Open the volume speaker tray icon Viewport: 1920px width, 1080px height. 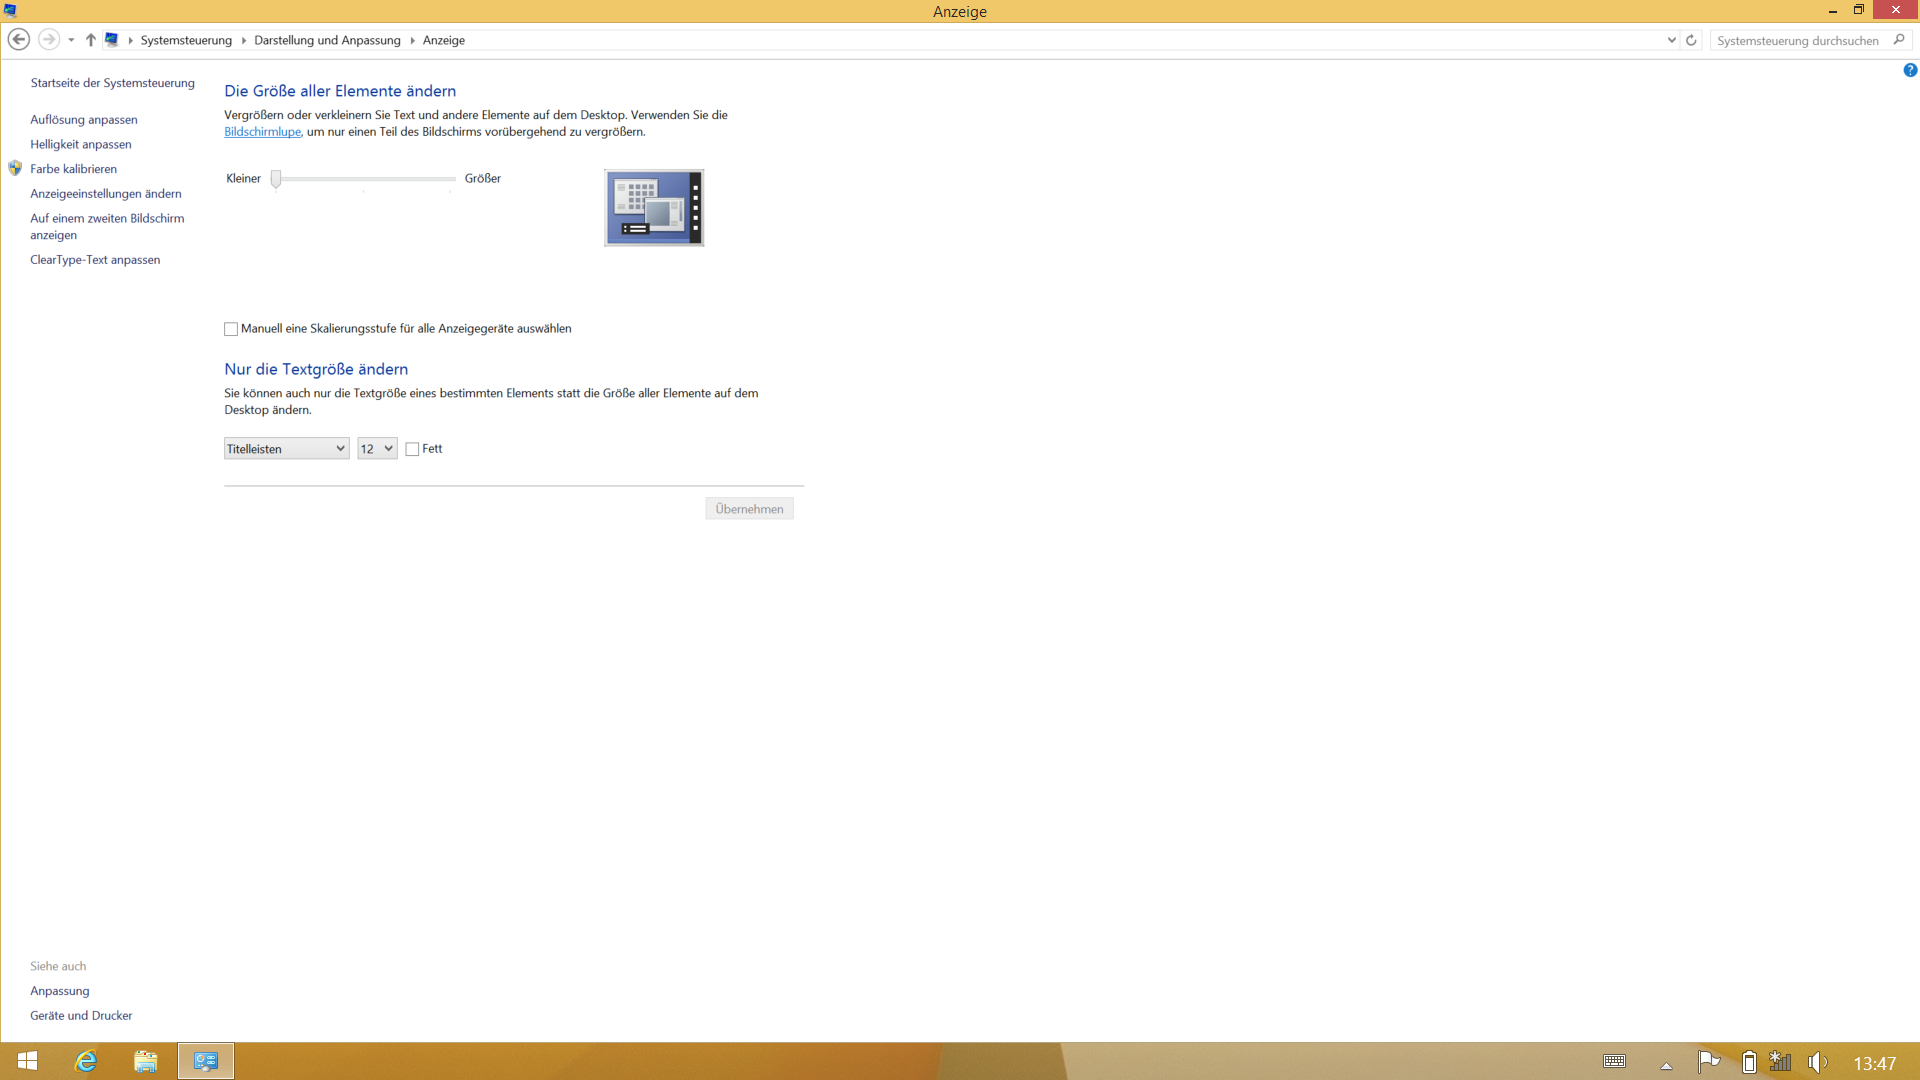[1818, 1062]
